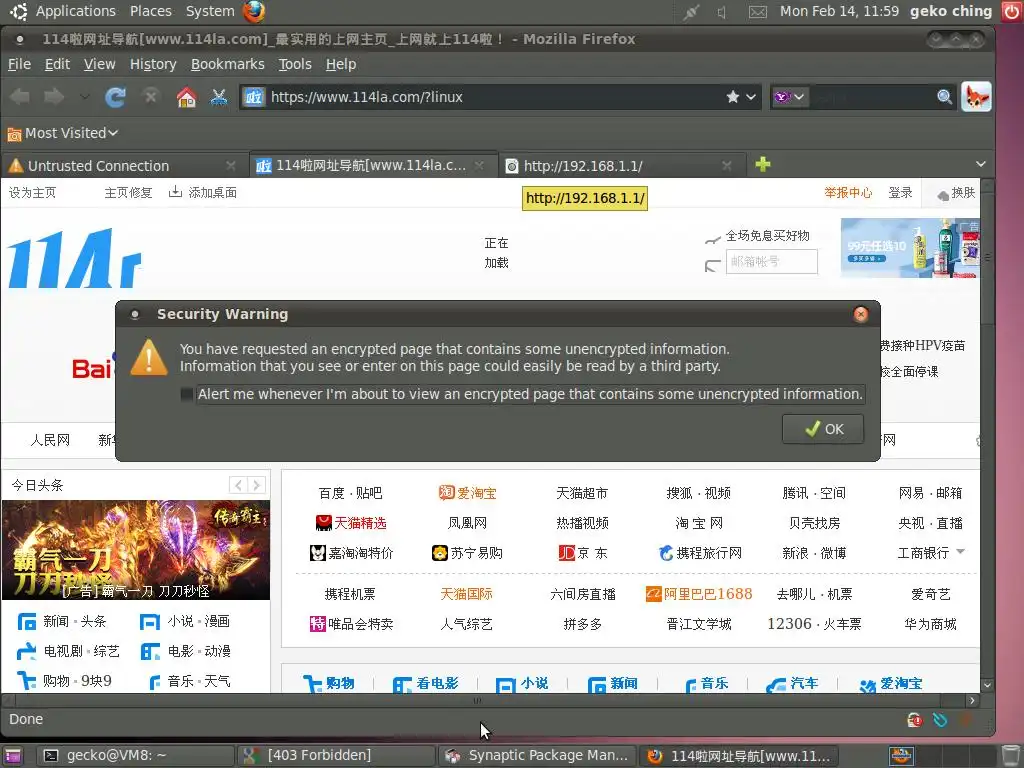Stop loading with the X toolbar icon
Viewport: 1024px width, 768px height.
click(x=151, y=97)
